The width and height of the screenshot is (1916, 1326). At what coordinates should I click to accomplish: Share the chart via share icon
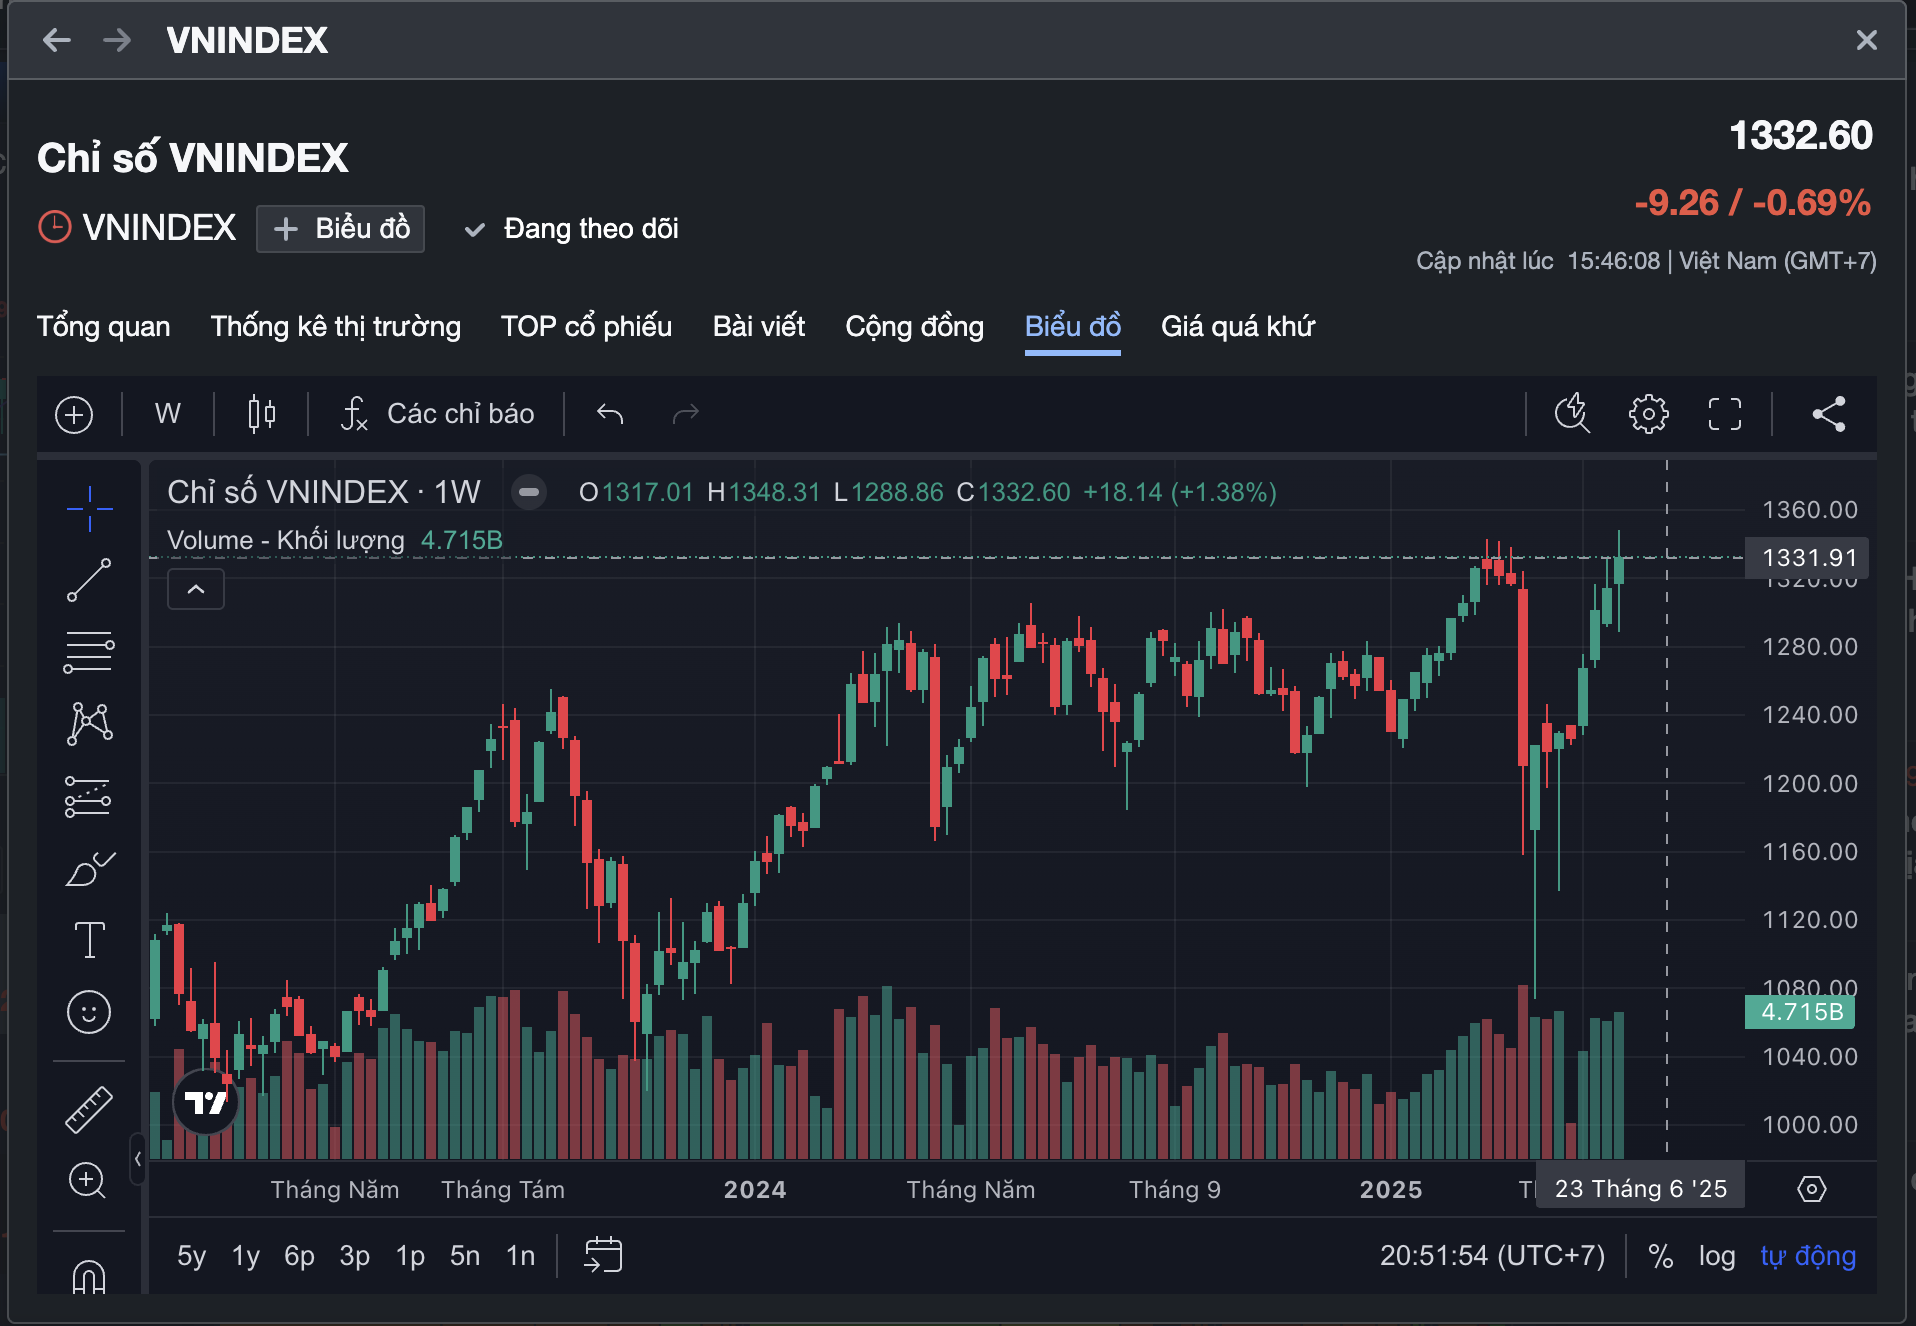tap(1828, 414)
